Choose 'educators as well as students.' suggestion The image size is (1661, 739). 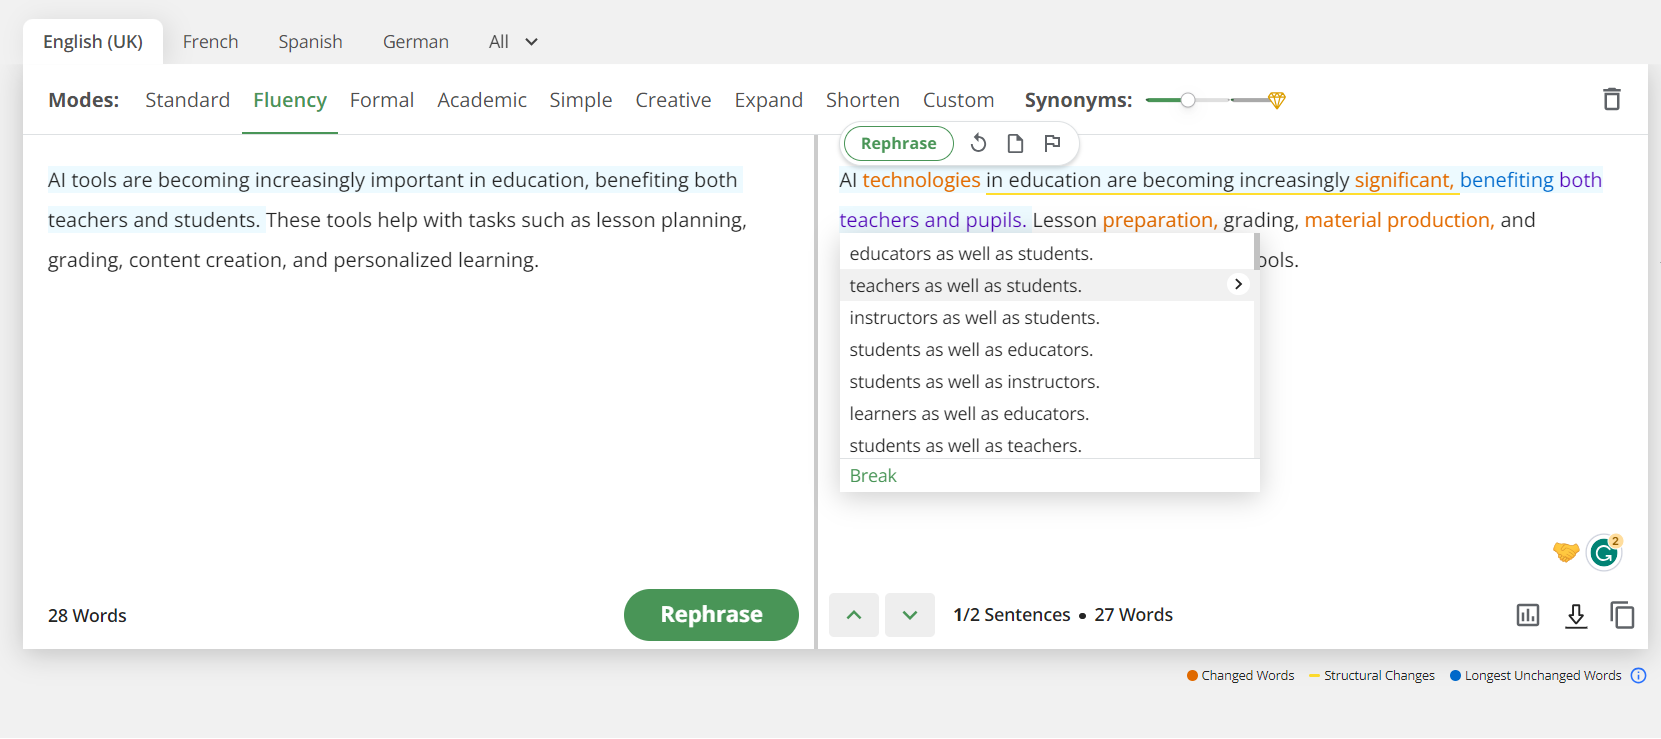tap(970, 254)
